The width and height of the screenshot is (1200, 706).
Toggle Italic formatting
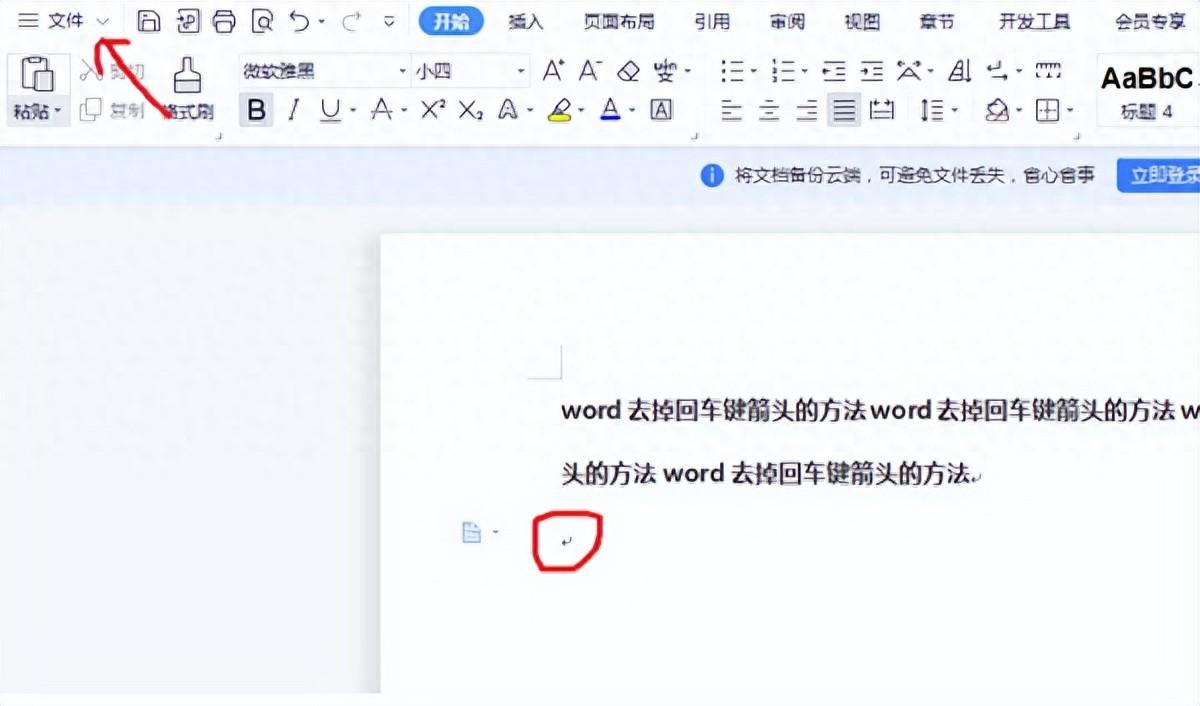(293, 110)
